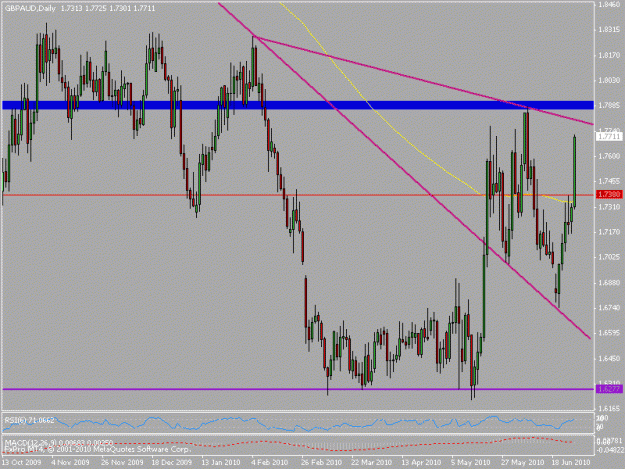Click the 27 May 2010 date label
This screenshot has width=625, height=469.
523,463
